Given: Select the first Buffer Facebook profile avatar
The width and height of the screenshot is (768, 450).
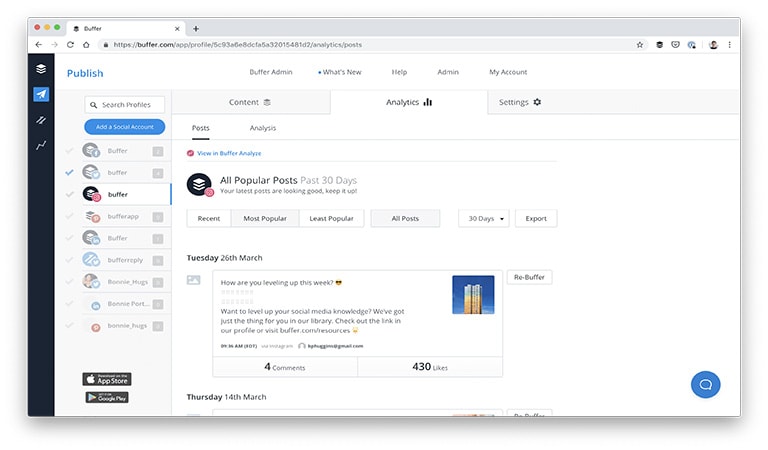Looking at the screenshot, I should coord(91,150).
